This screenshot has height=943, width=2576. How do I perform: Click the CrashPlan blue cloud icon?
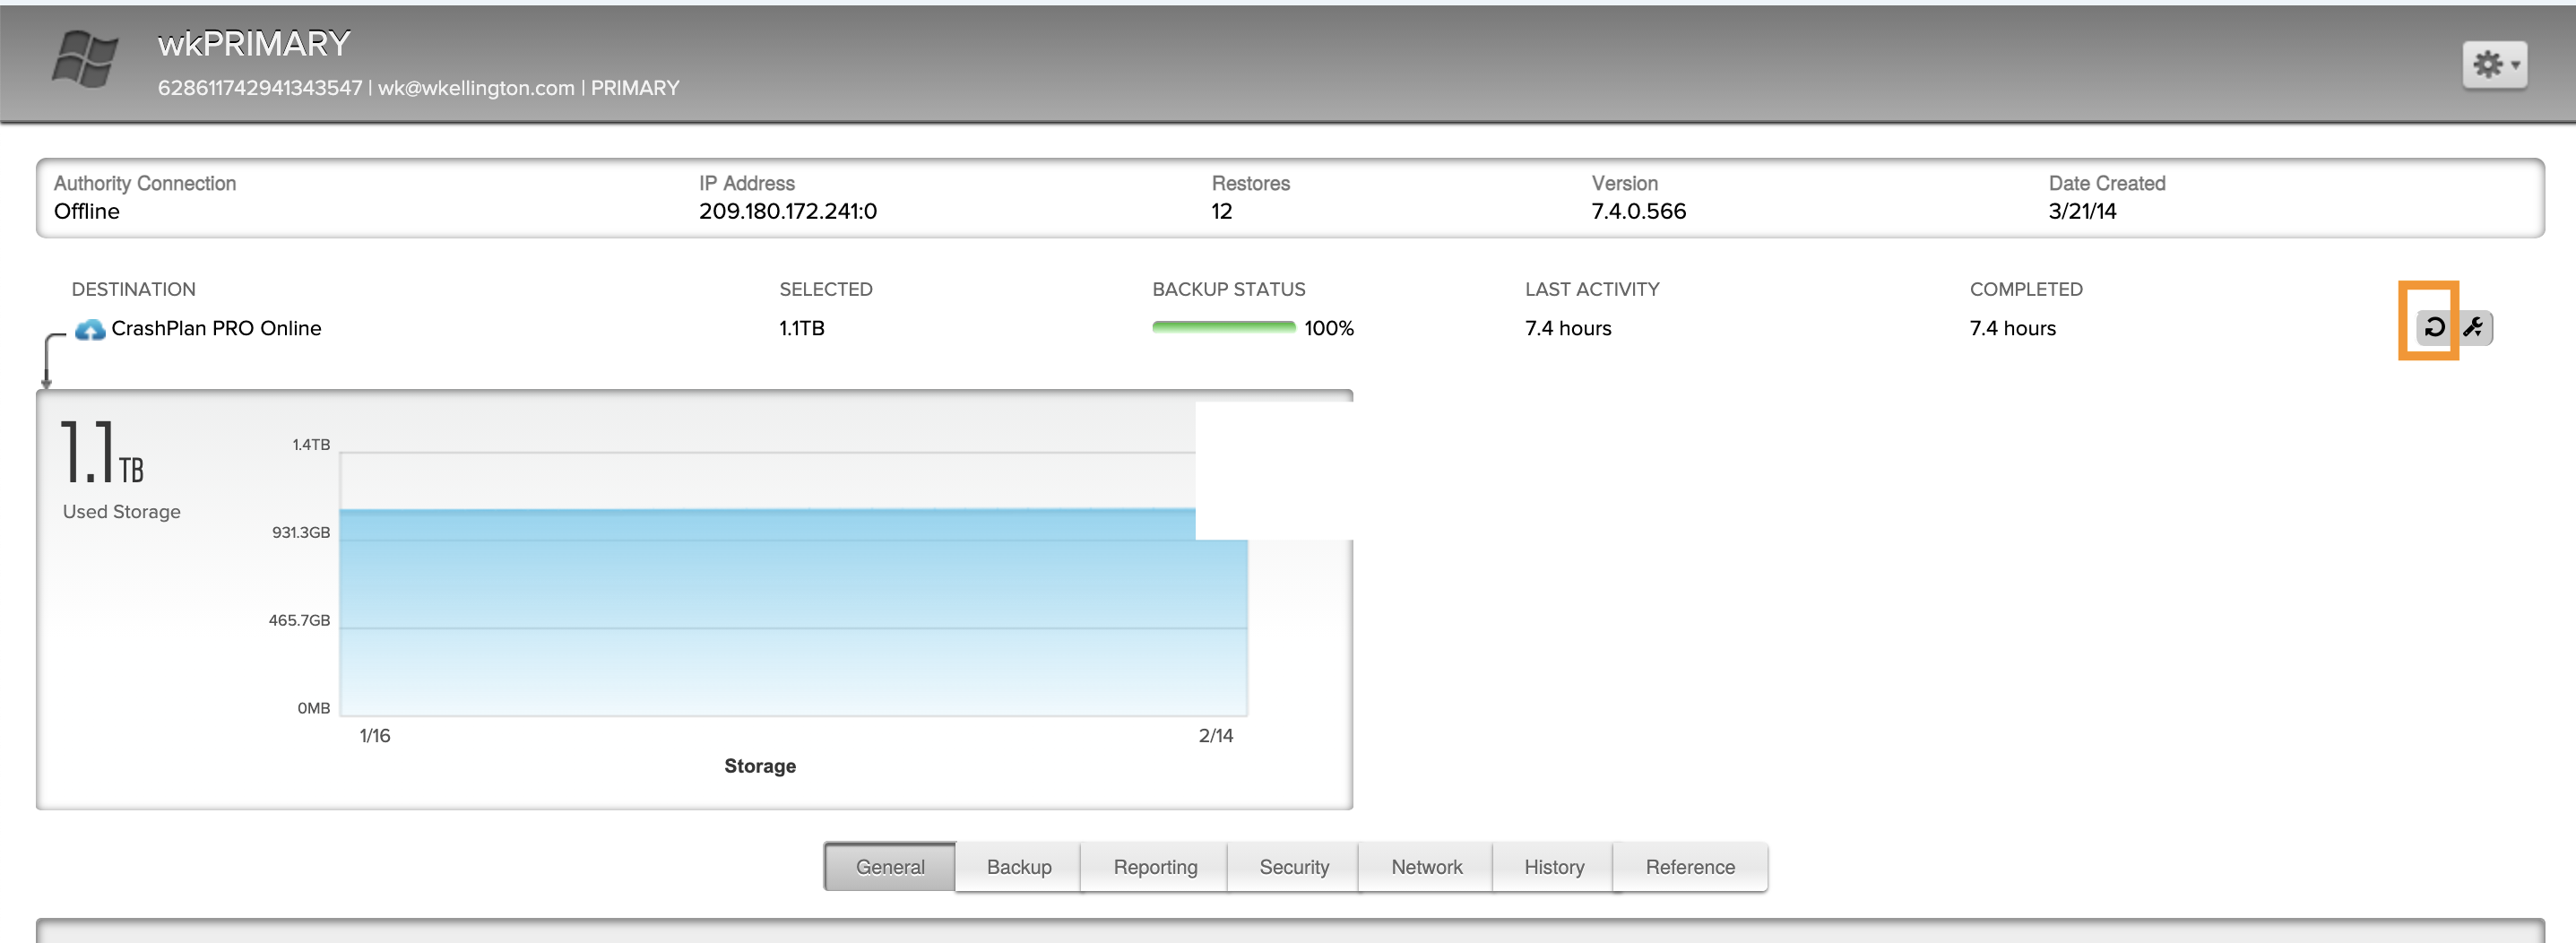[90, 329]
